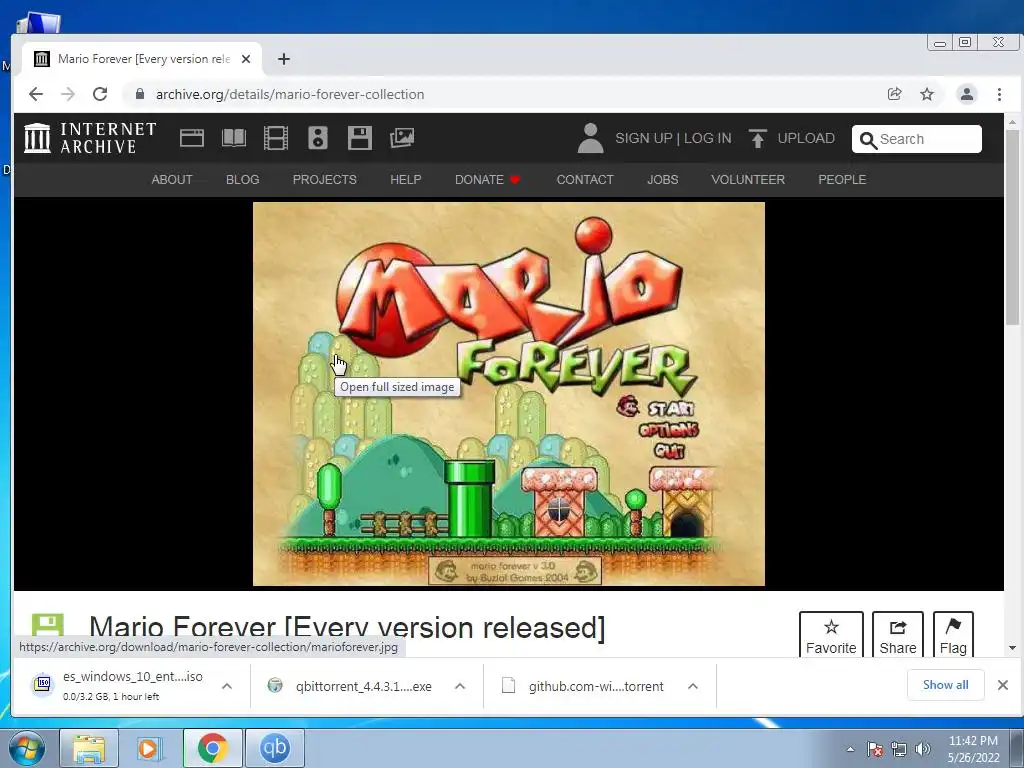This screenshot has height=768, width=1024.
Task: Open a new browser tab
Action: coord(283,59)
